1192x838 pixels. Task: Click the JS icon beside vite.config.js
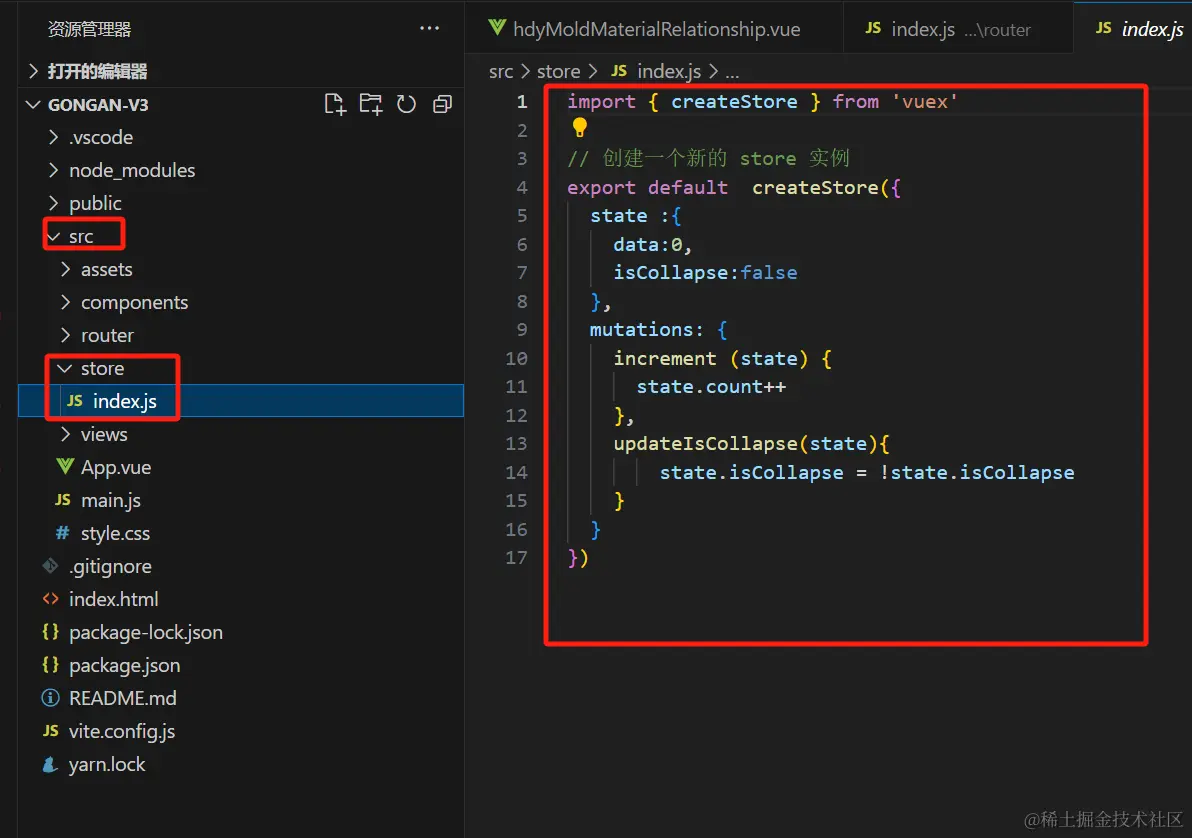click(51, 731)
